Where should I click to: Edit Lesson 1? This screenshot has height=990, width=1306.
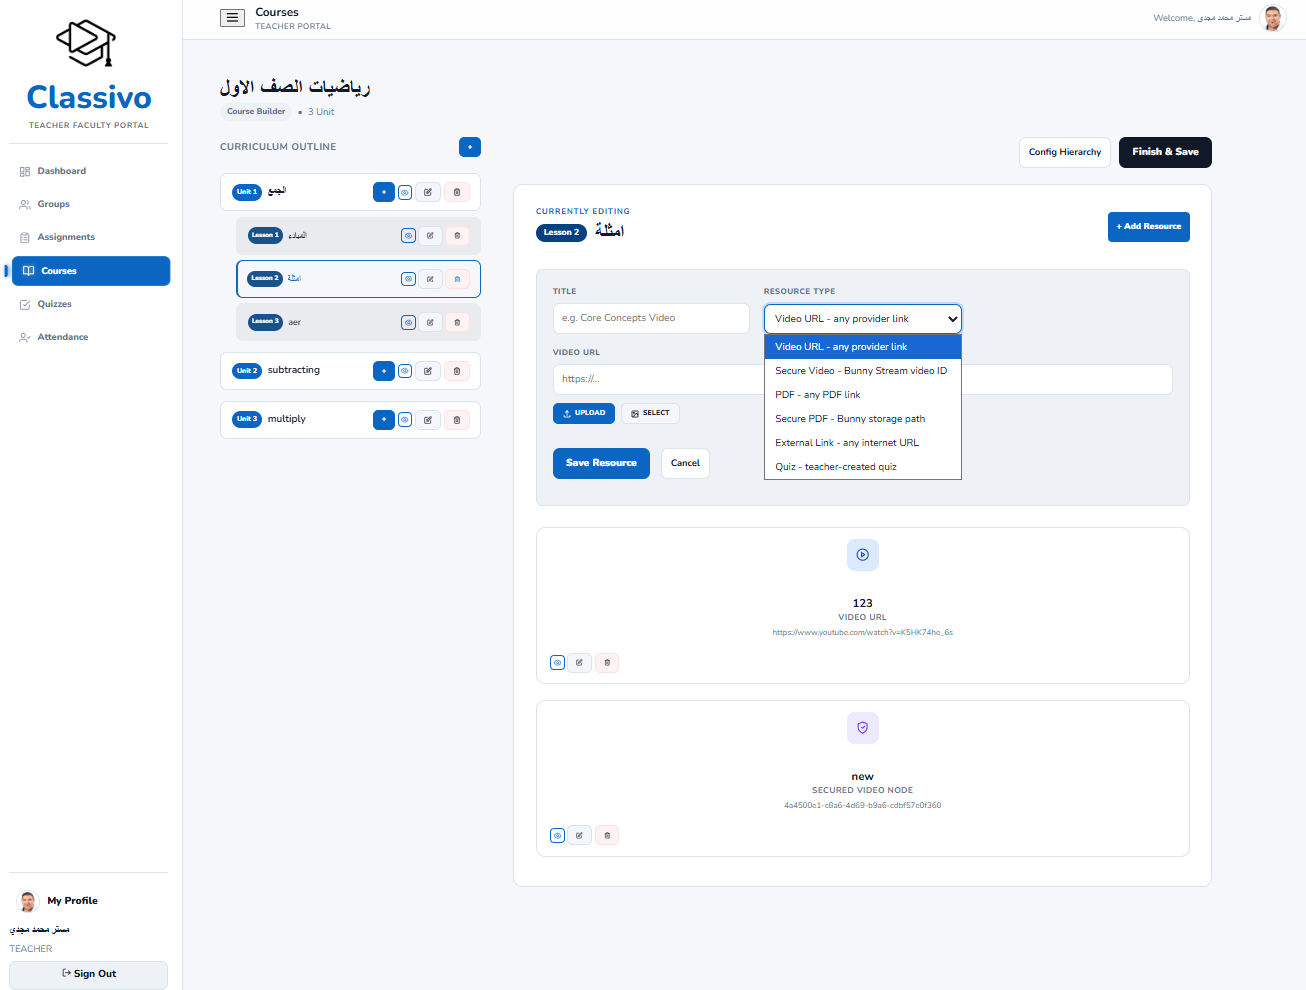point(430,236)
